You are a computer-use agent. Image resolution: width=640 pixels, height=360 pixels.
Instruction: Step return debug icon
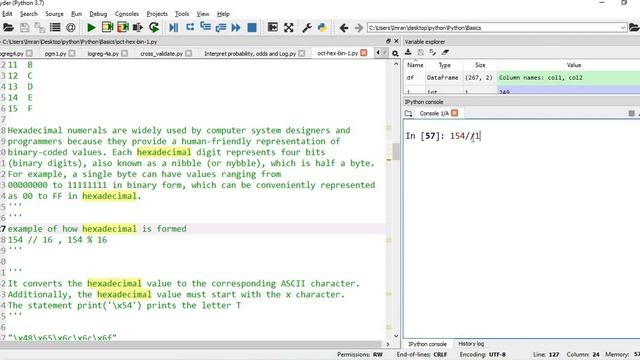tap(221, 28)
